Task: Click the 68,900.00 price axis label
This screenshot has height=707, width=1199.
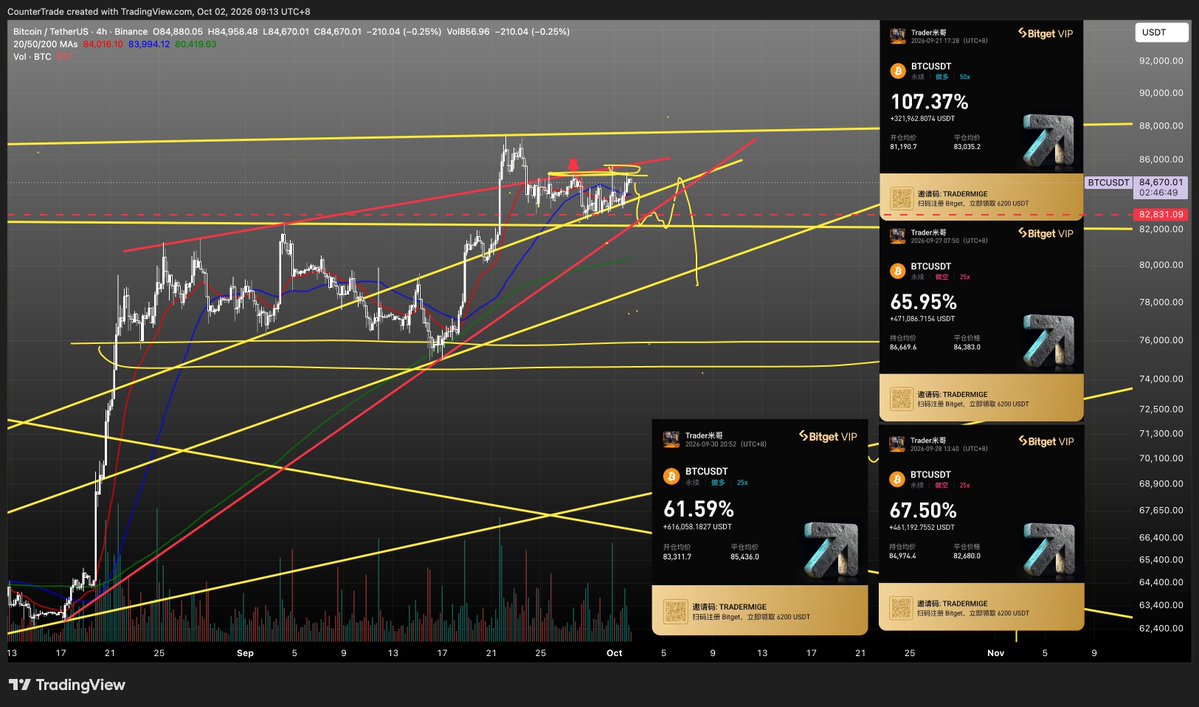Action: 1161,484
